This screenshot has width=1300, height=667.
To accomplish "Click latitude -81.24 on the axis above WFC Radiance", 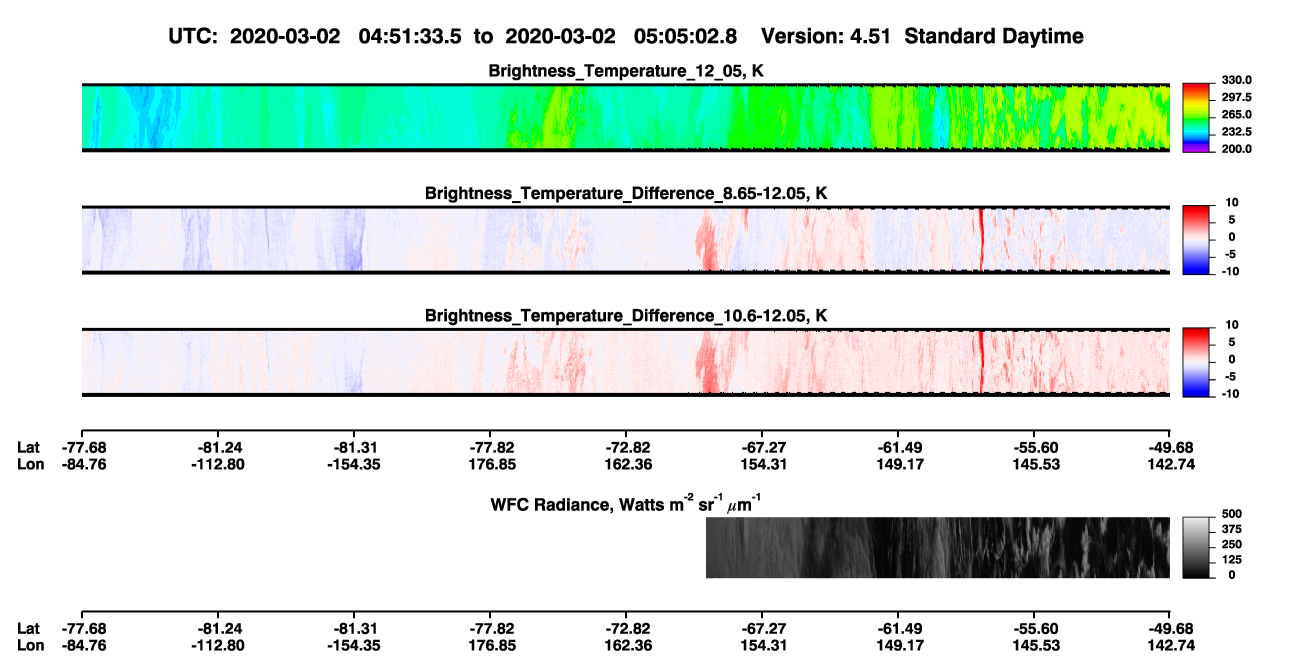I will click(217, 448).
